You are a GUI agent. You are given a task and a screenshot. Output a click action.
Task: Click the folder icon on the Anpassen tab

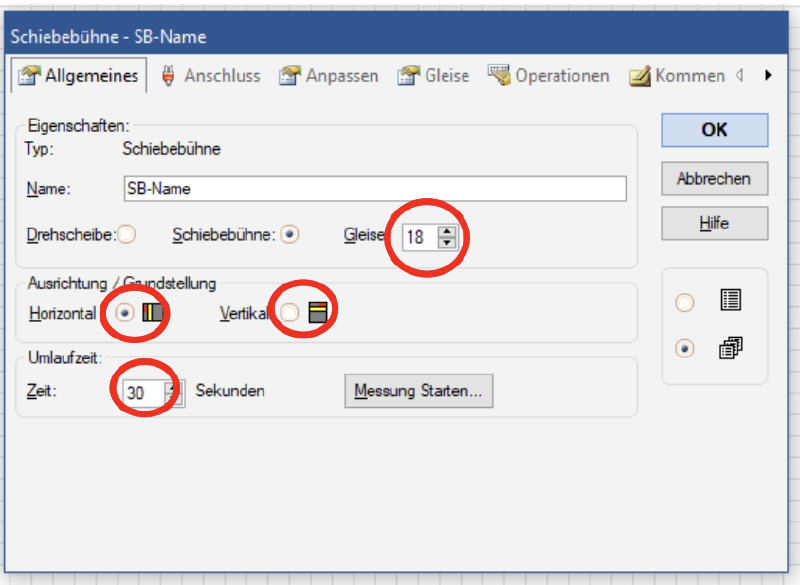[290, 75]
